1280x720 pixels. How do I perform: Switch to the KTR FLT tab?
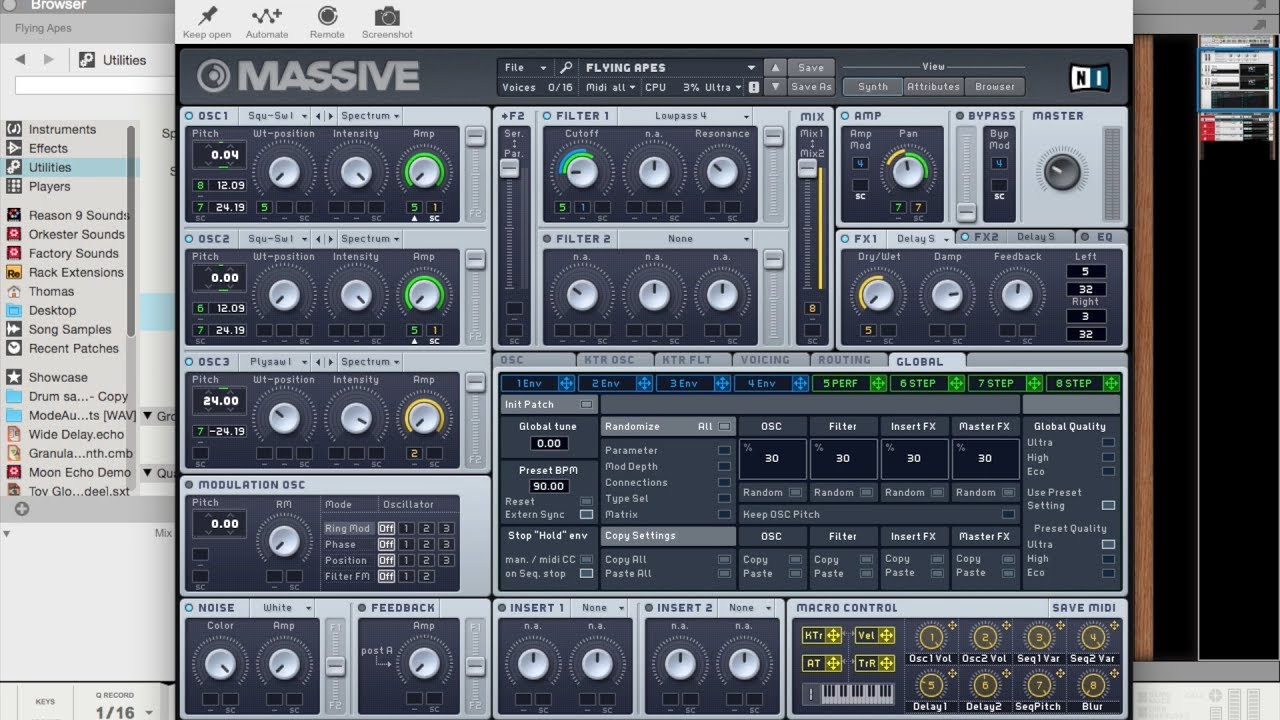[x=693, y=361]
